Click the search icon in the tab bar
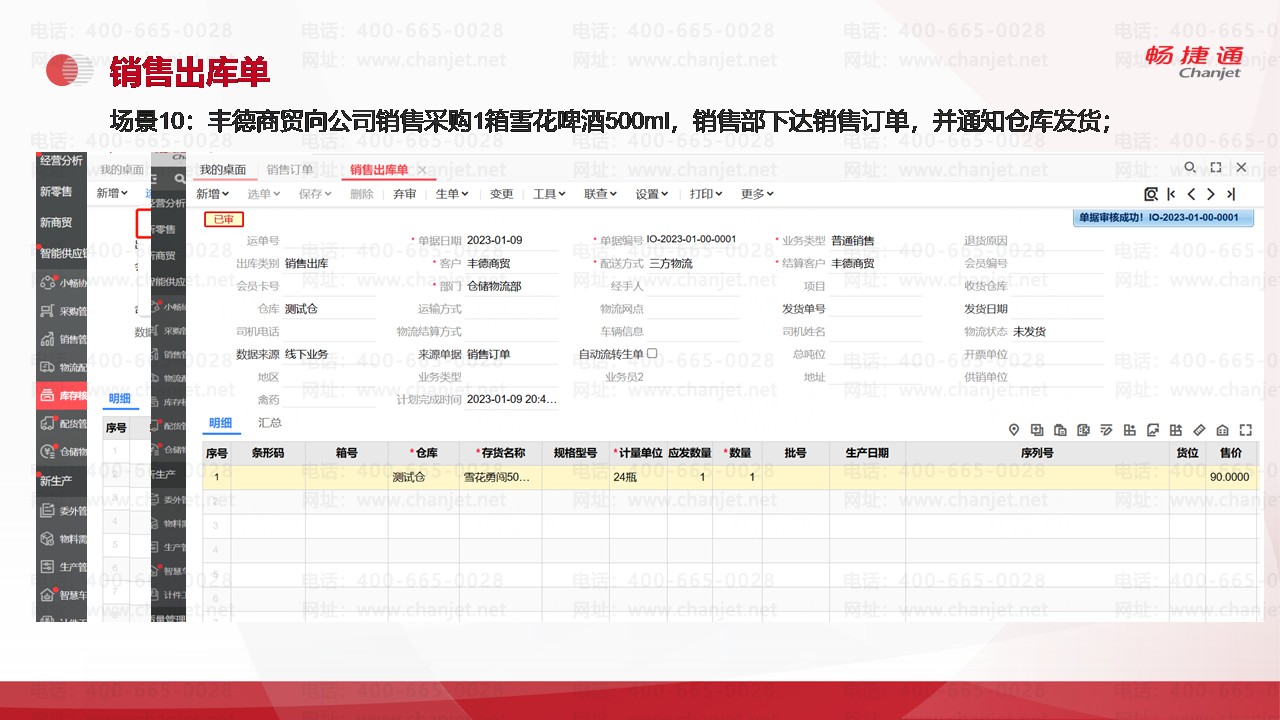1280x720 pixels. coord(1190,168)
